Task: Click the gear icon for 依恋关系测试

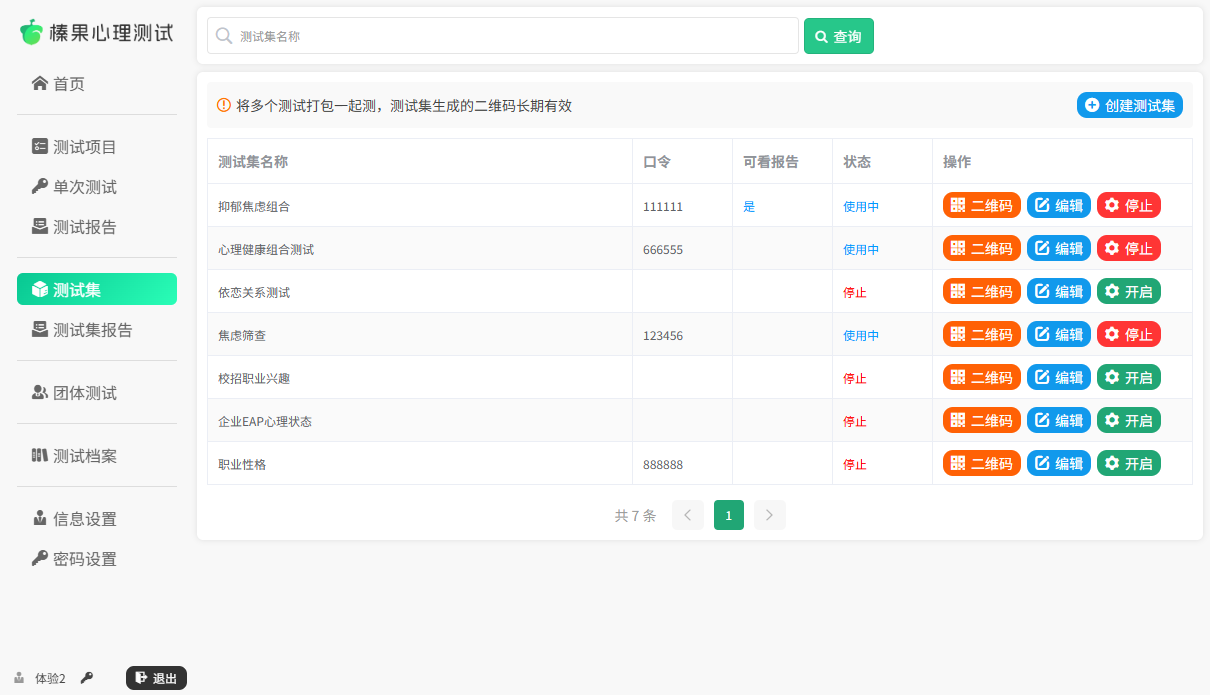Action: coord(1112,291)
